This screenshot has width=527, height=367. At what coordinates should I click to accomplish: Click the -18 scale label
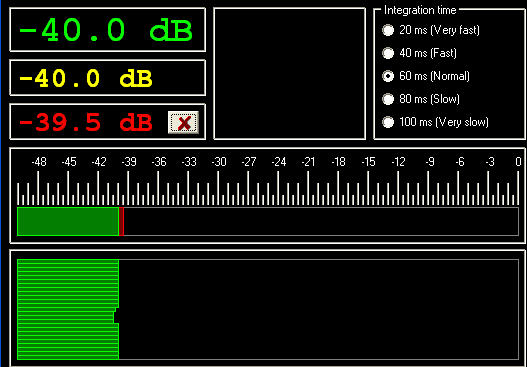point(338,162)
